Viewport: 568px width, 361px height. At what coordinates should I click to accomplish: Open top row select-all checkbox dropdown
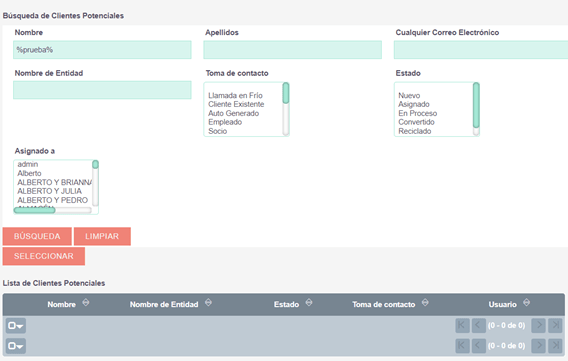(16, 326)
